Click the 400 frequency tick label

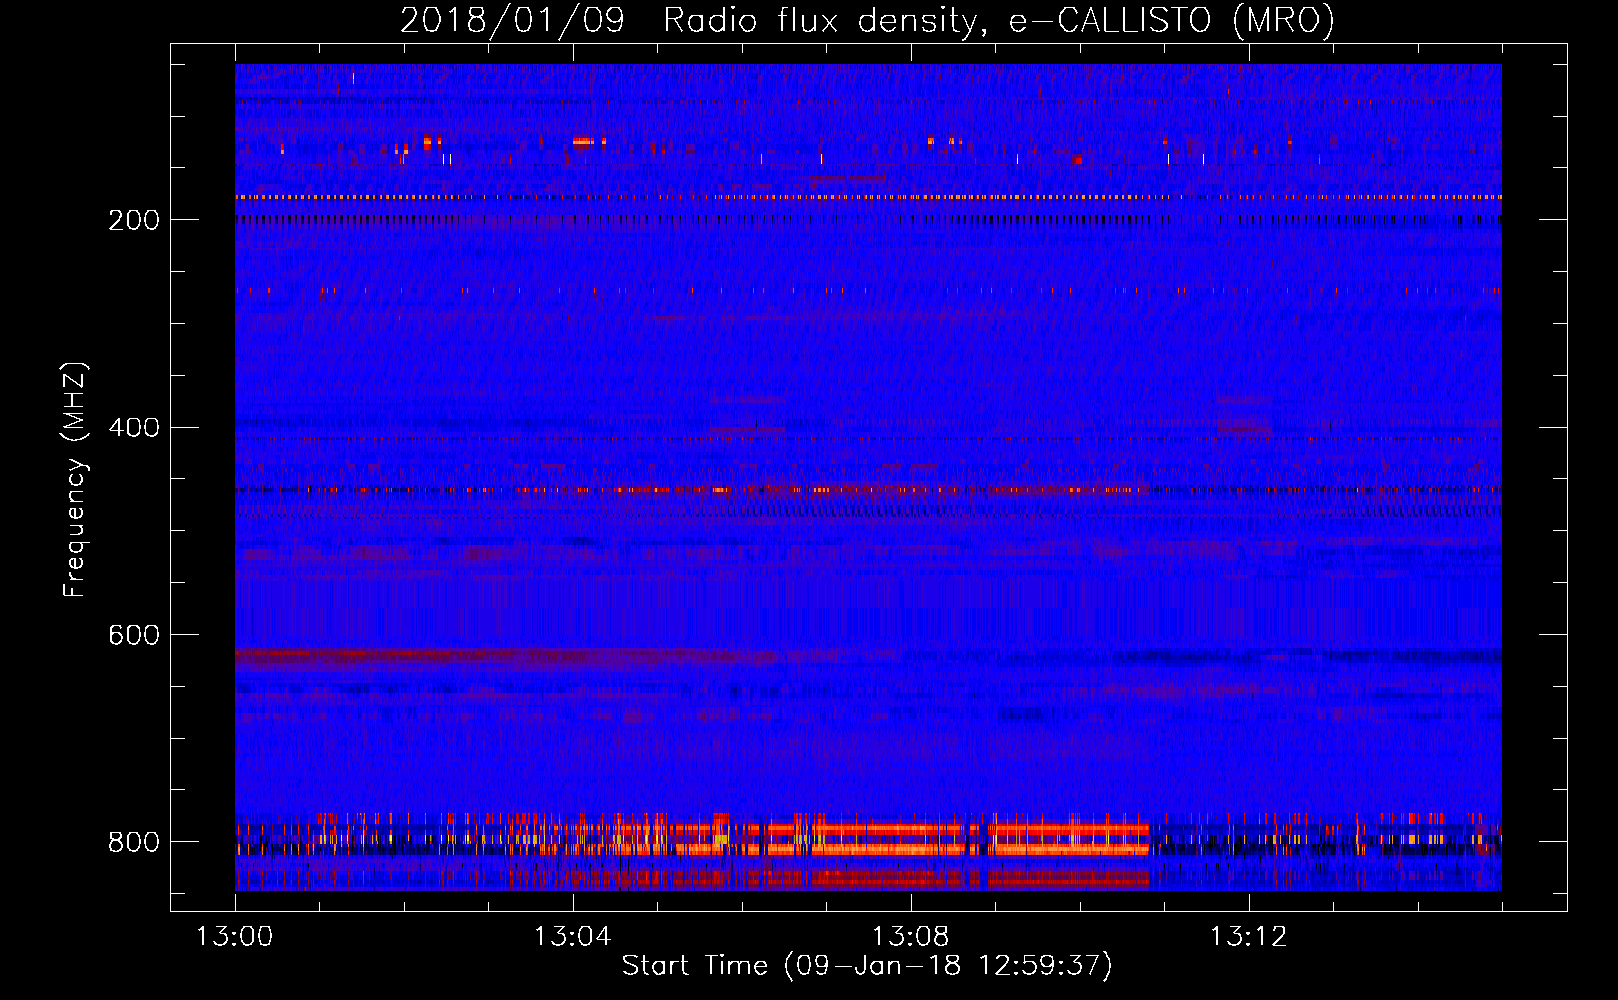(133, 428)
